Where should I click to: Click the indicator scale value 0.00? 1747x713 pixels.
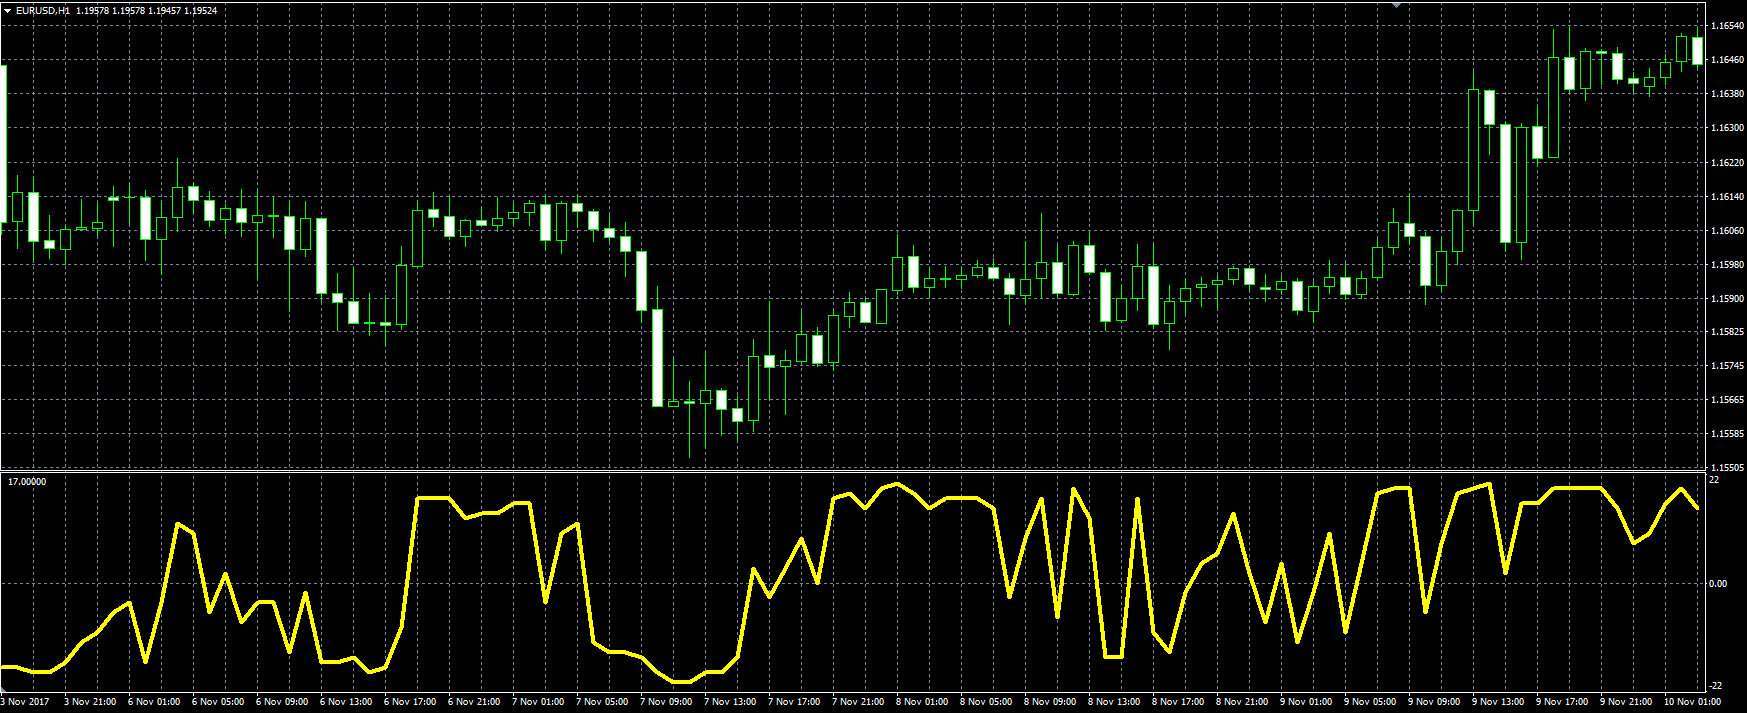pos(1717,583)
